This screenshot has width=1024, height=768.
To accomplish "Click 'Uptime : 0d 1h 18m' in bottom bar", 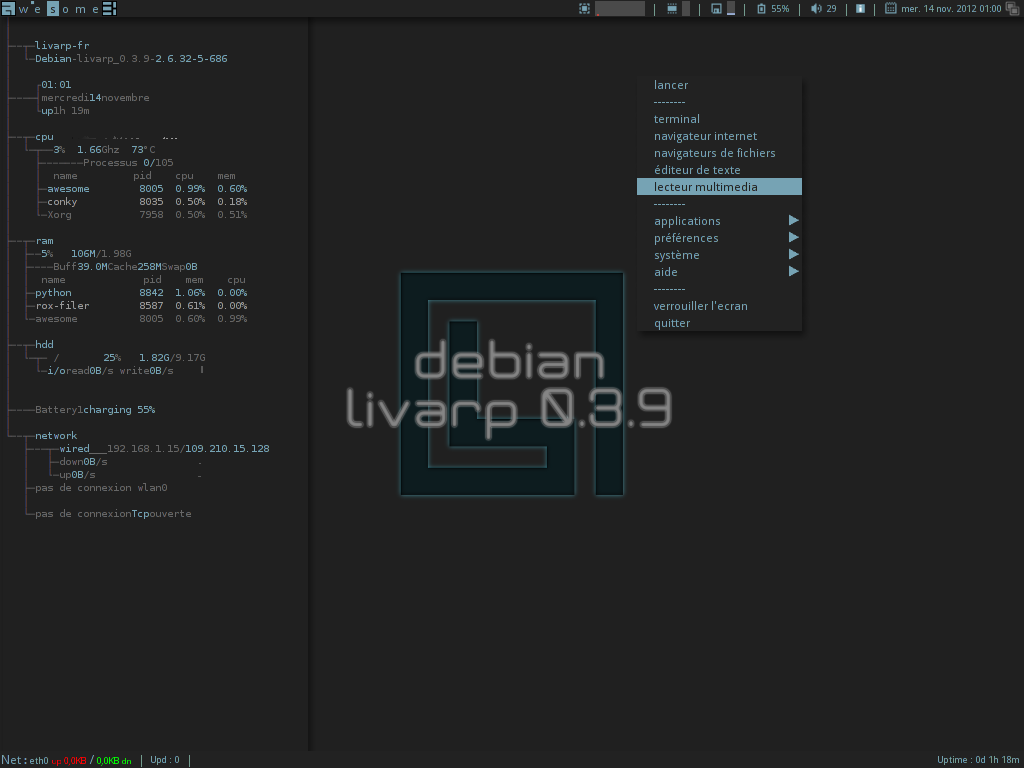I will [x=978, y=760].
